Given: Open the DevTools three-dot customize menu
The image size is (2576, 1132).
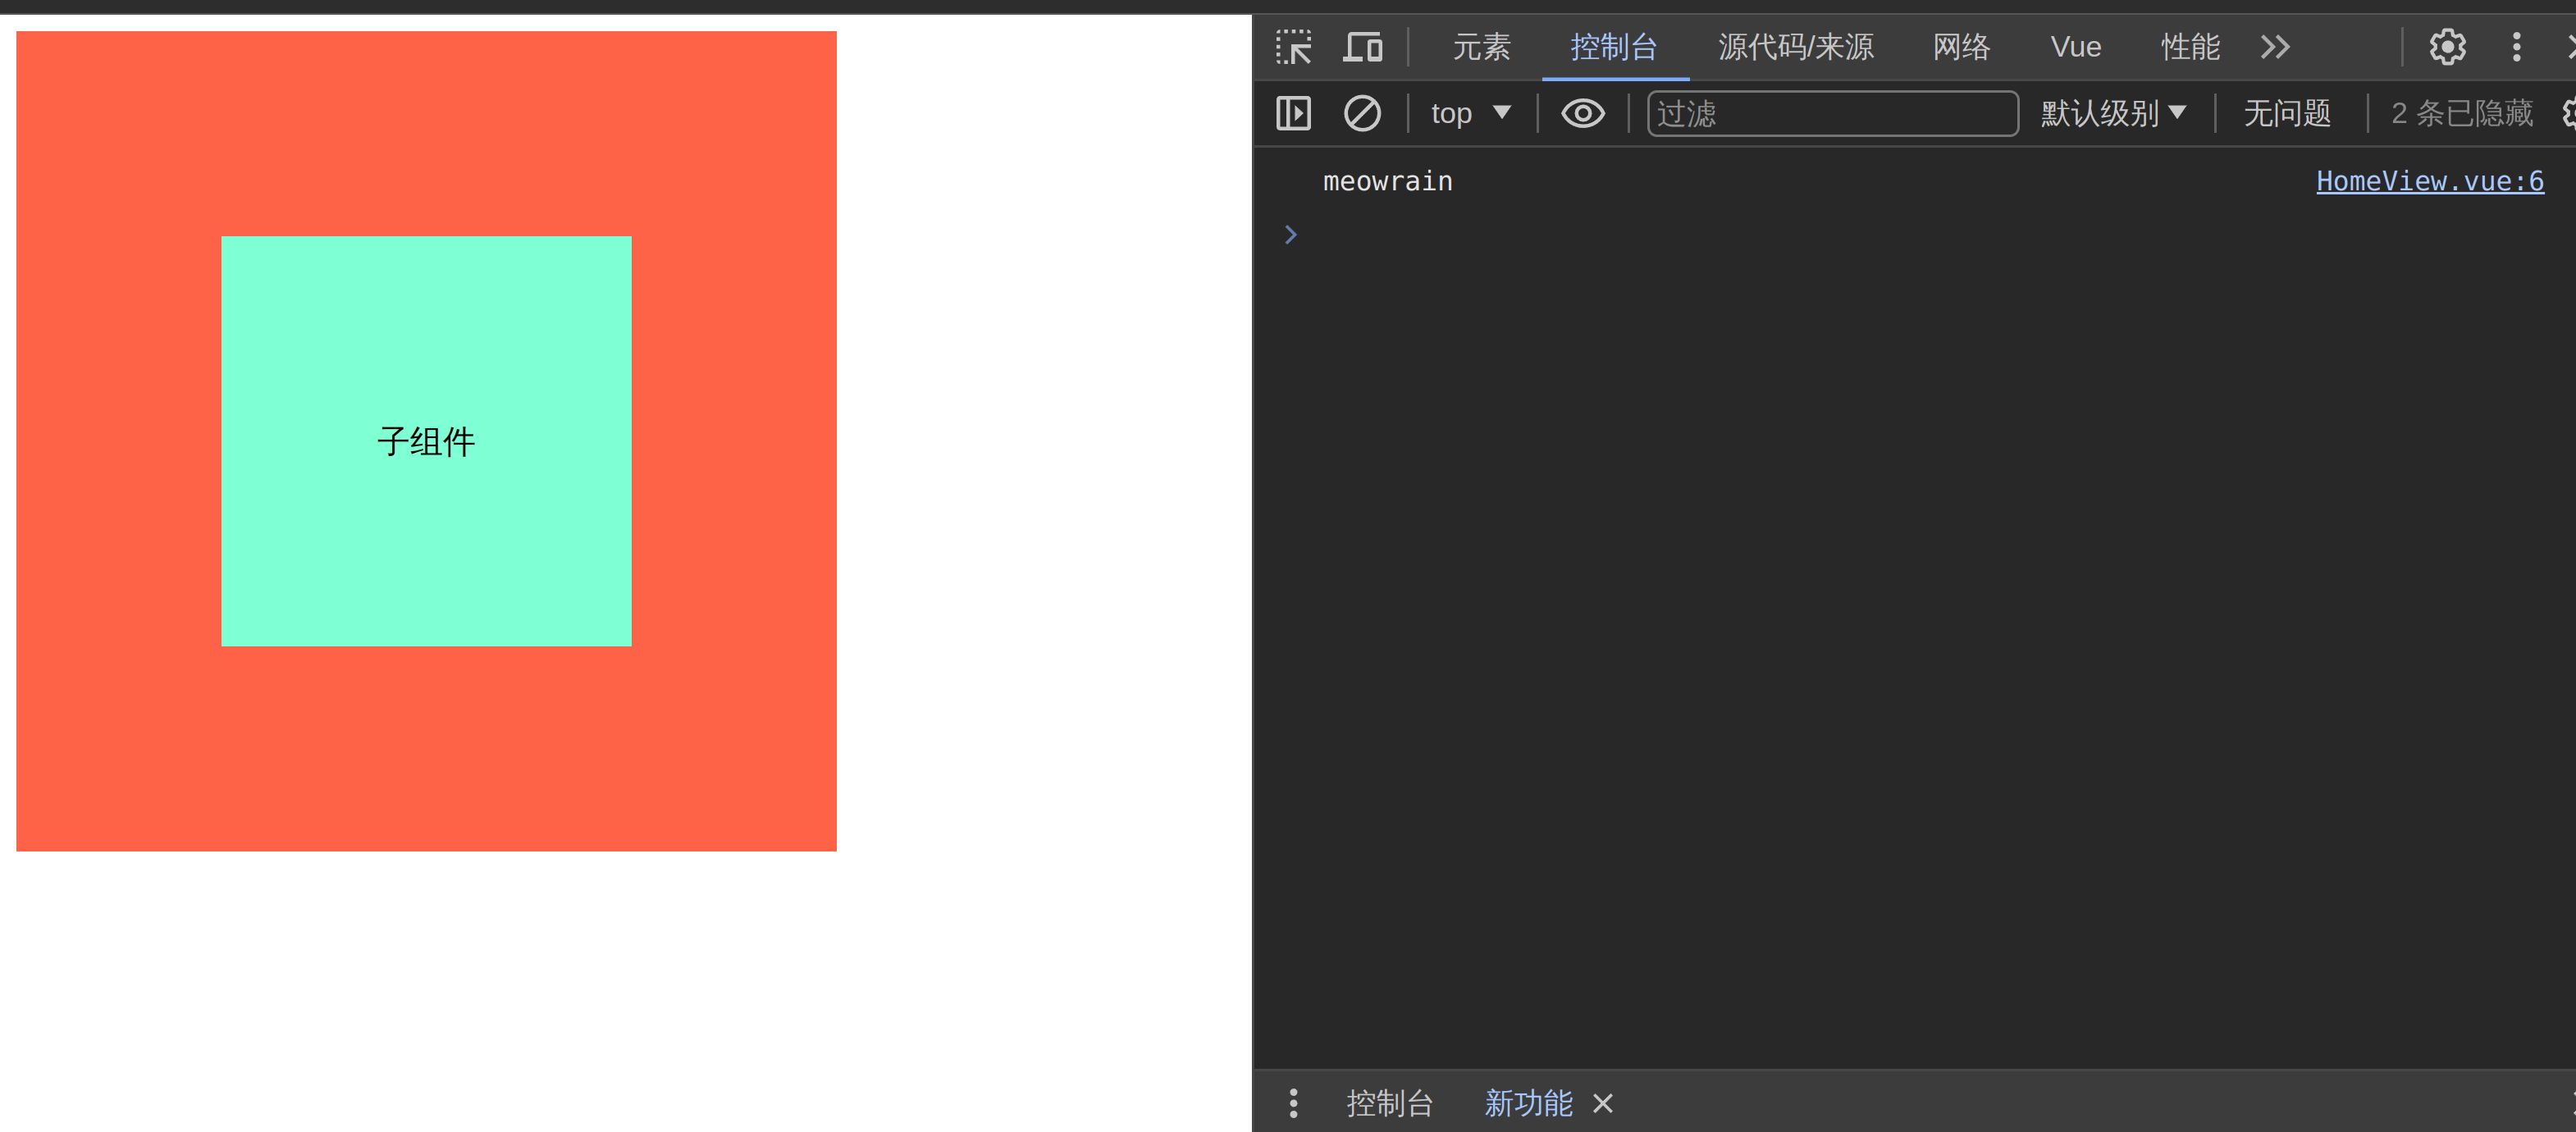Looking at the screenshot, I should coord(2516,47).
